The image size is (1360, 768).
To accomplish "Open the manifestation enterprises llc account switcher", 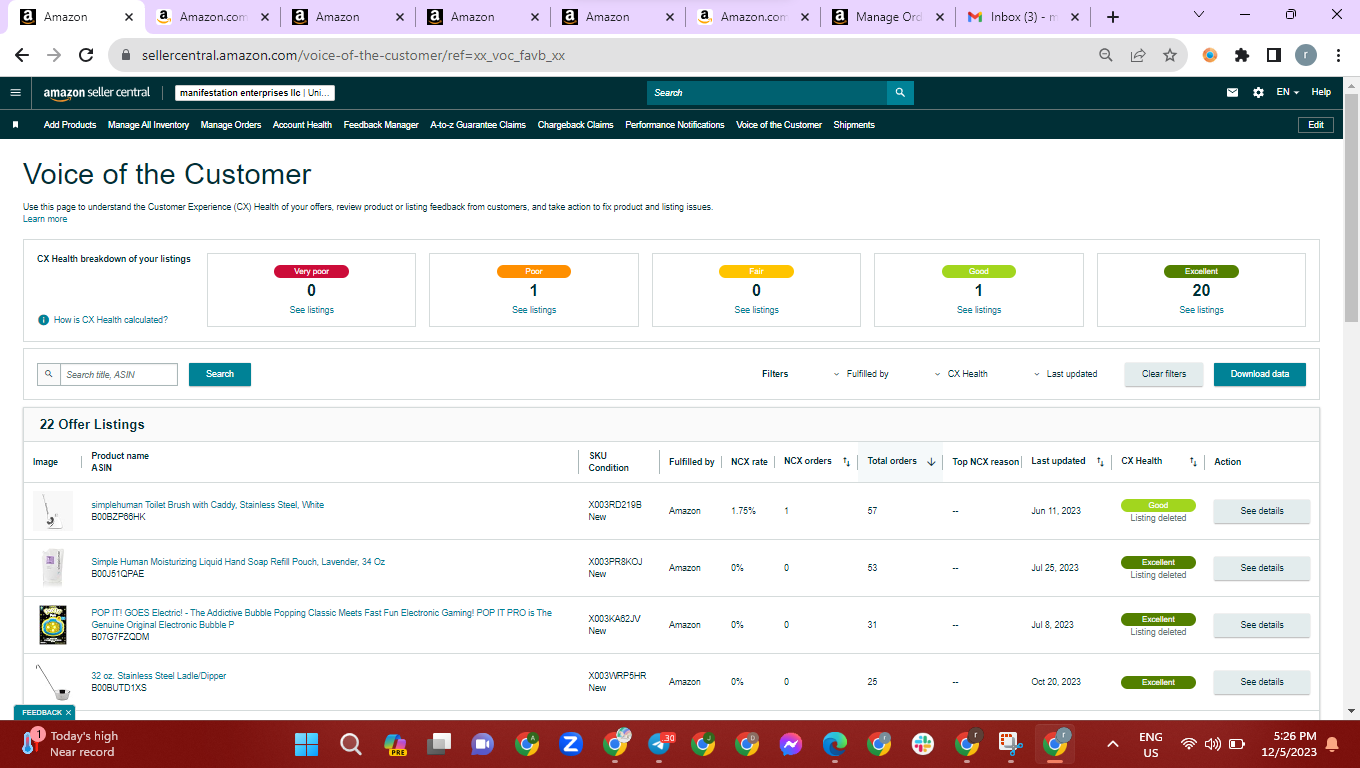I will [x=255, y=93].
